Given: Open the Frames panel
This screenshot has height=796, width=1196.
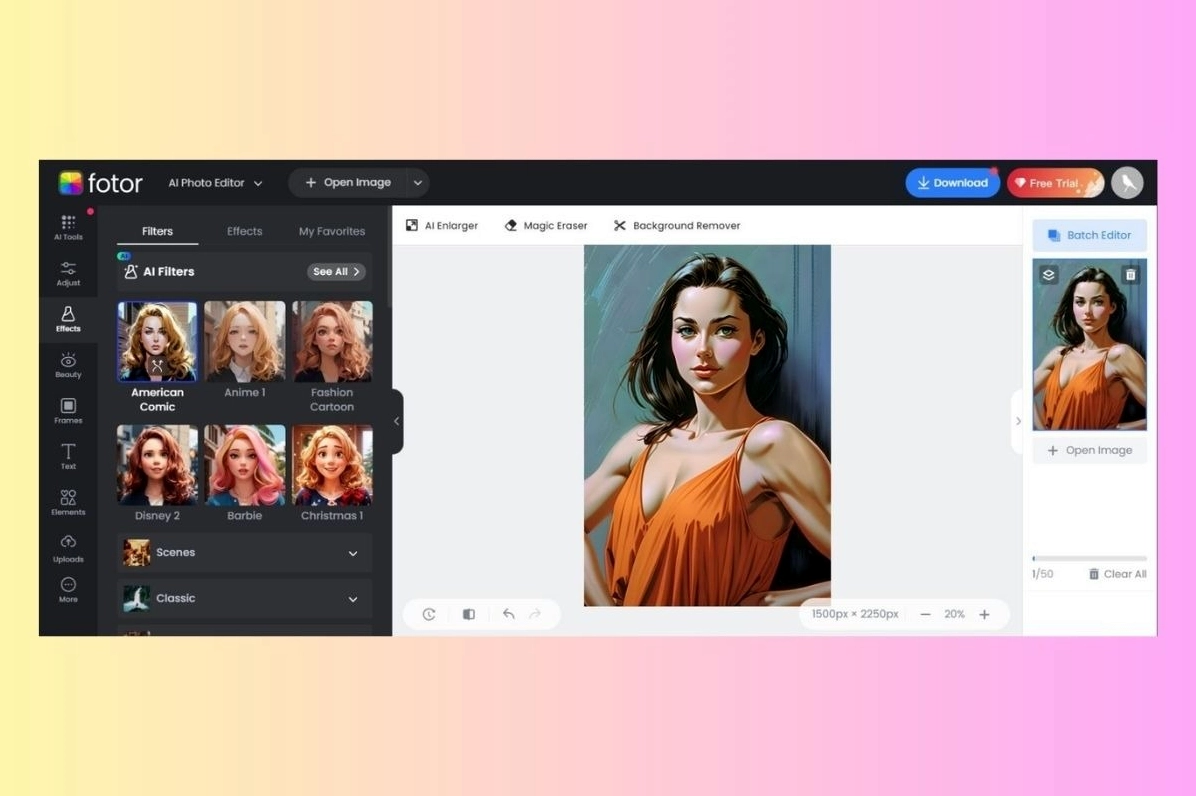Looking at the screenshot, I should (x=68, y=410).
